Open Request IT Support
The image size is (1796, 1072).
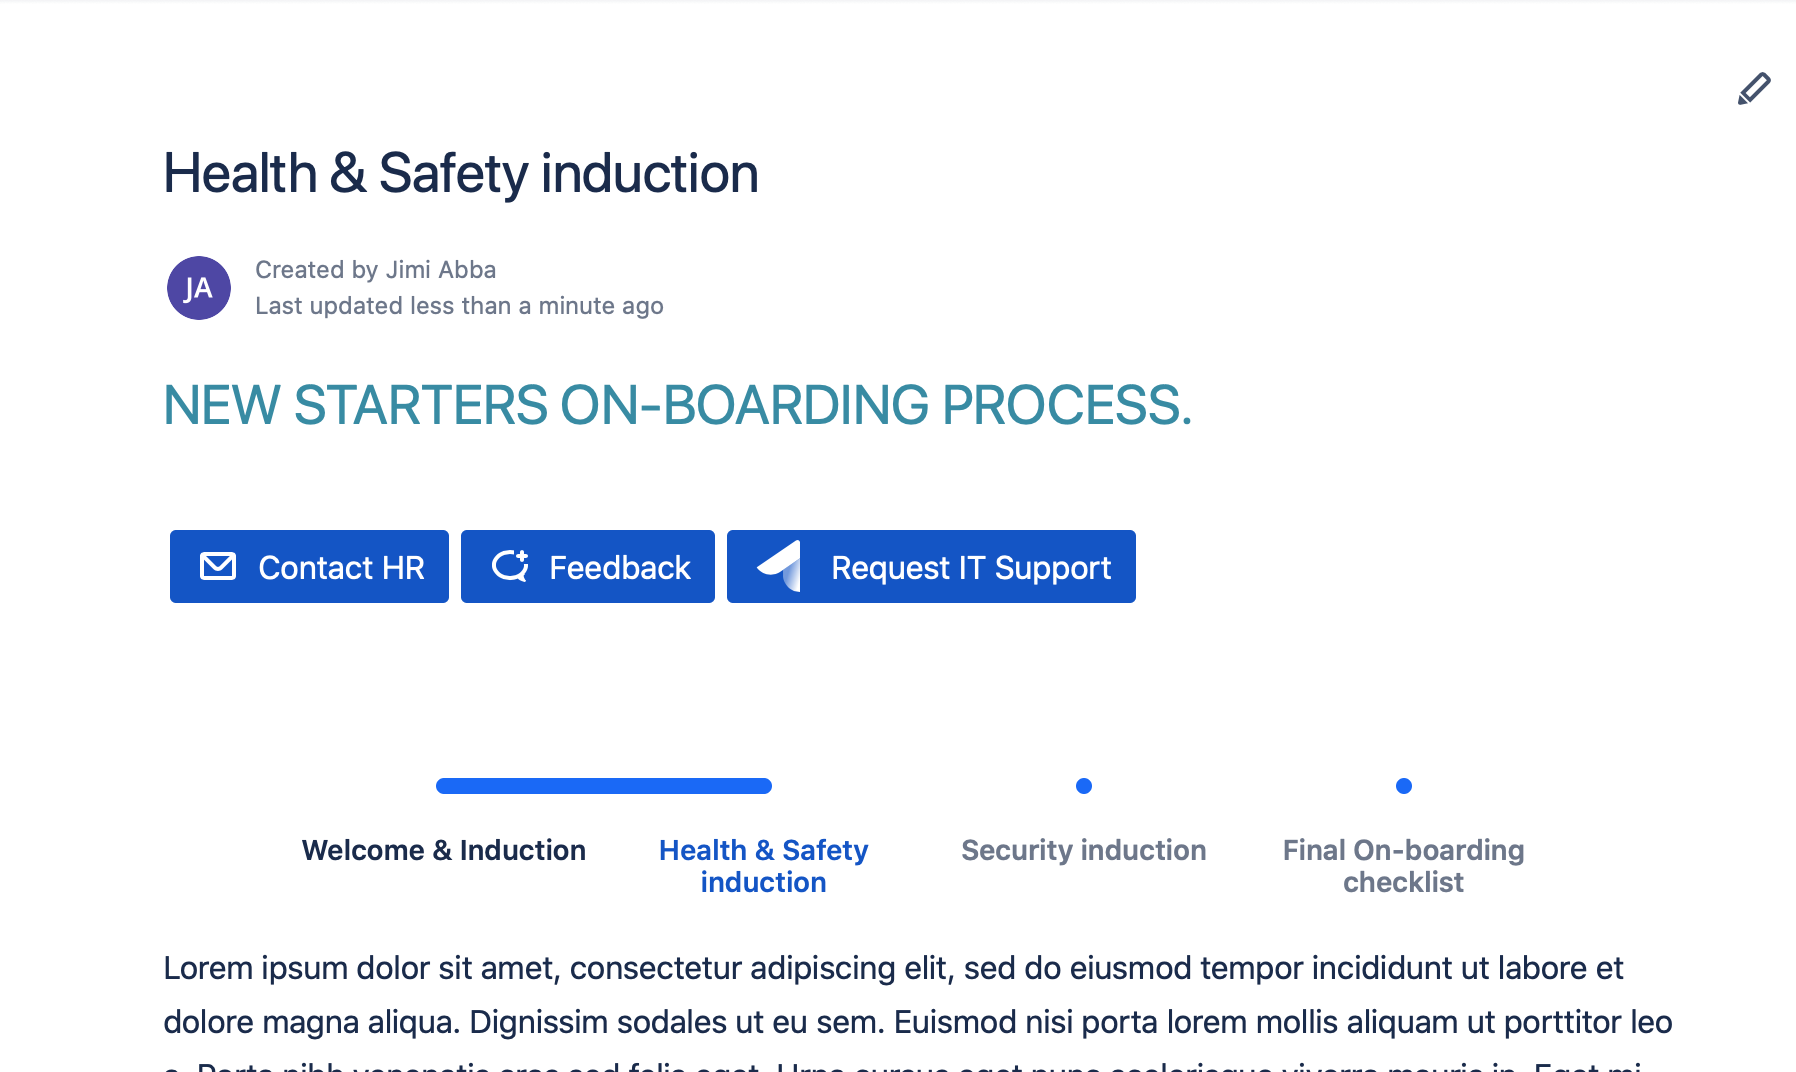[x=931, y=567]
